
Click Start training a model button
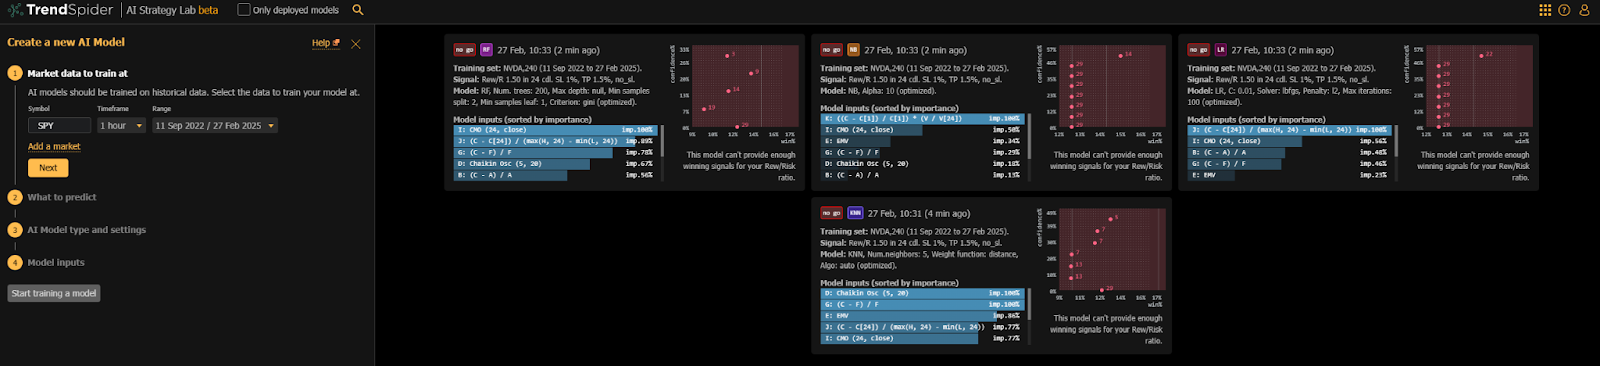click(54, 293)
